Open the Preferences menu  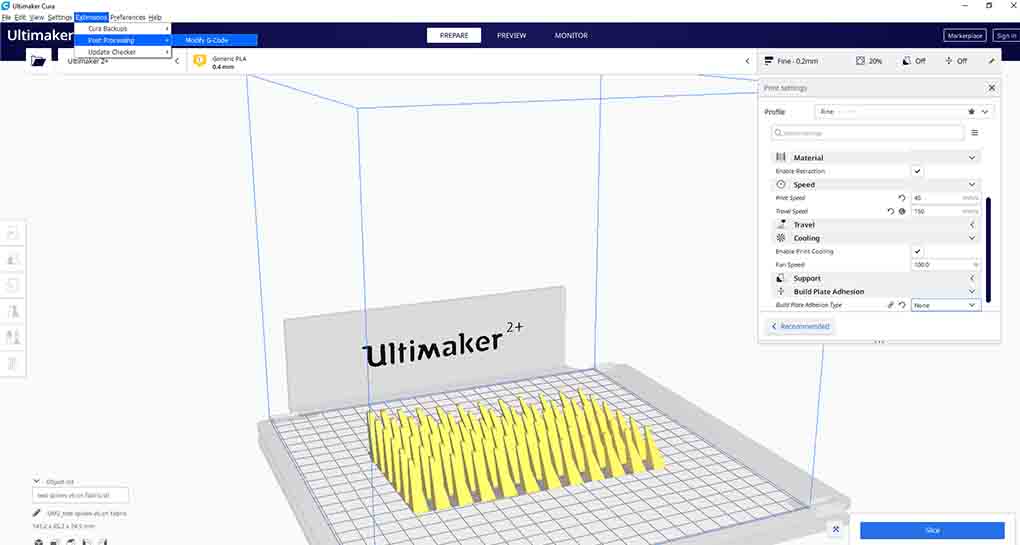click(128, 18)
